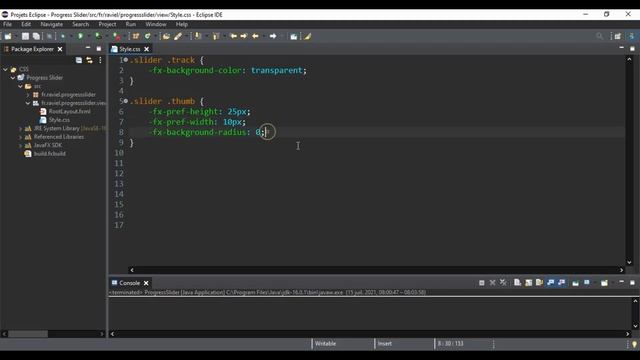Expand the JRE System Library node
The image size is (640, 360).
point(20,129)
